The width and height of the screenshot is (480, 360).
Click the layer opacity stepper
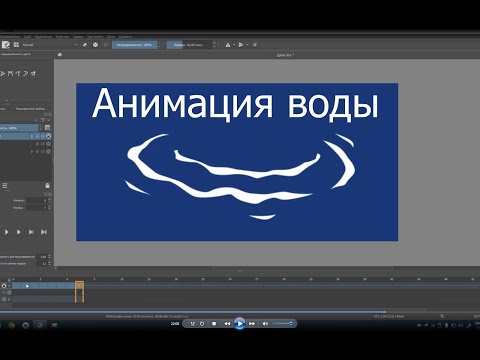click(41, 128)
